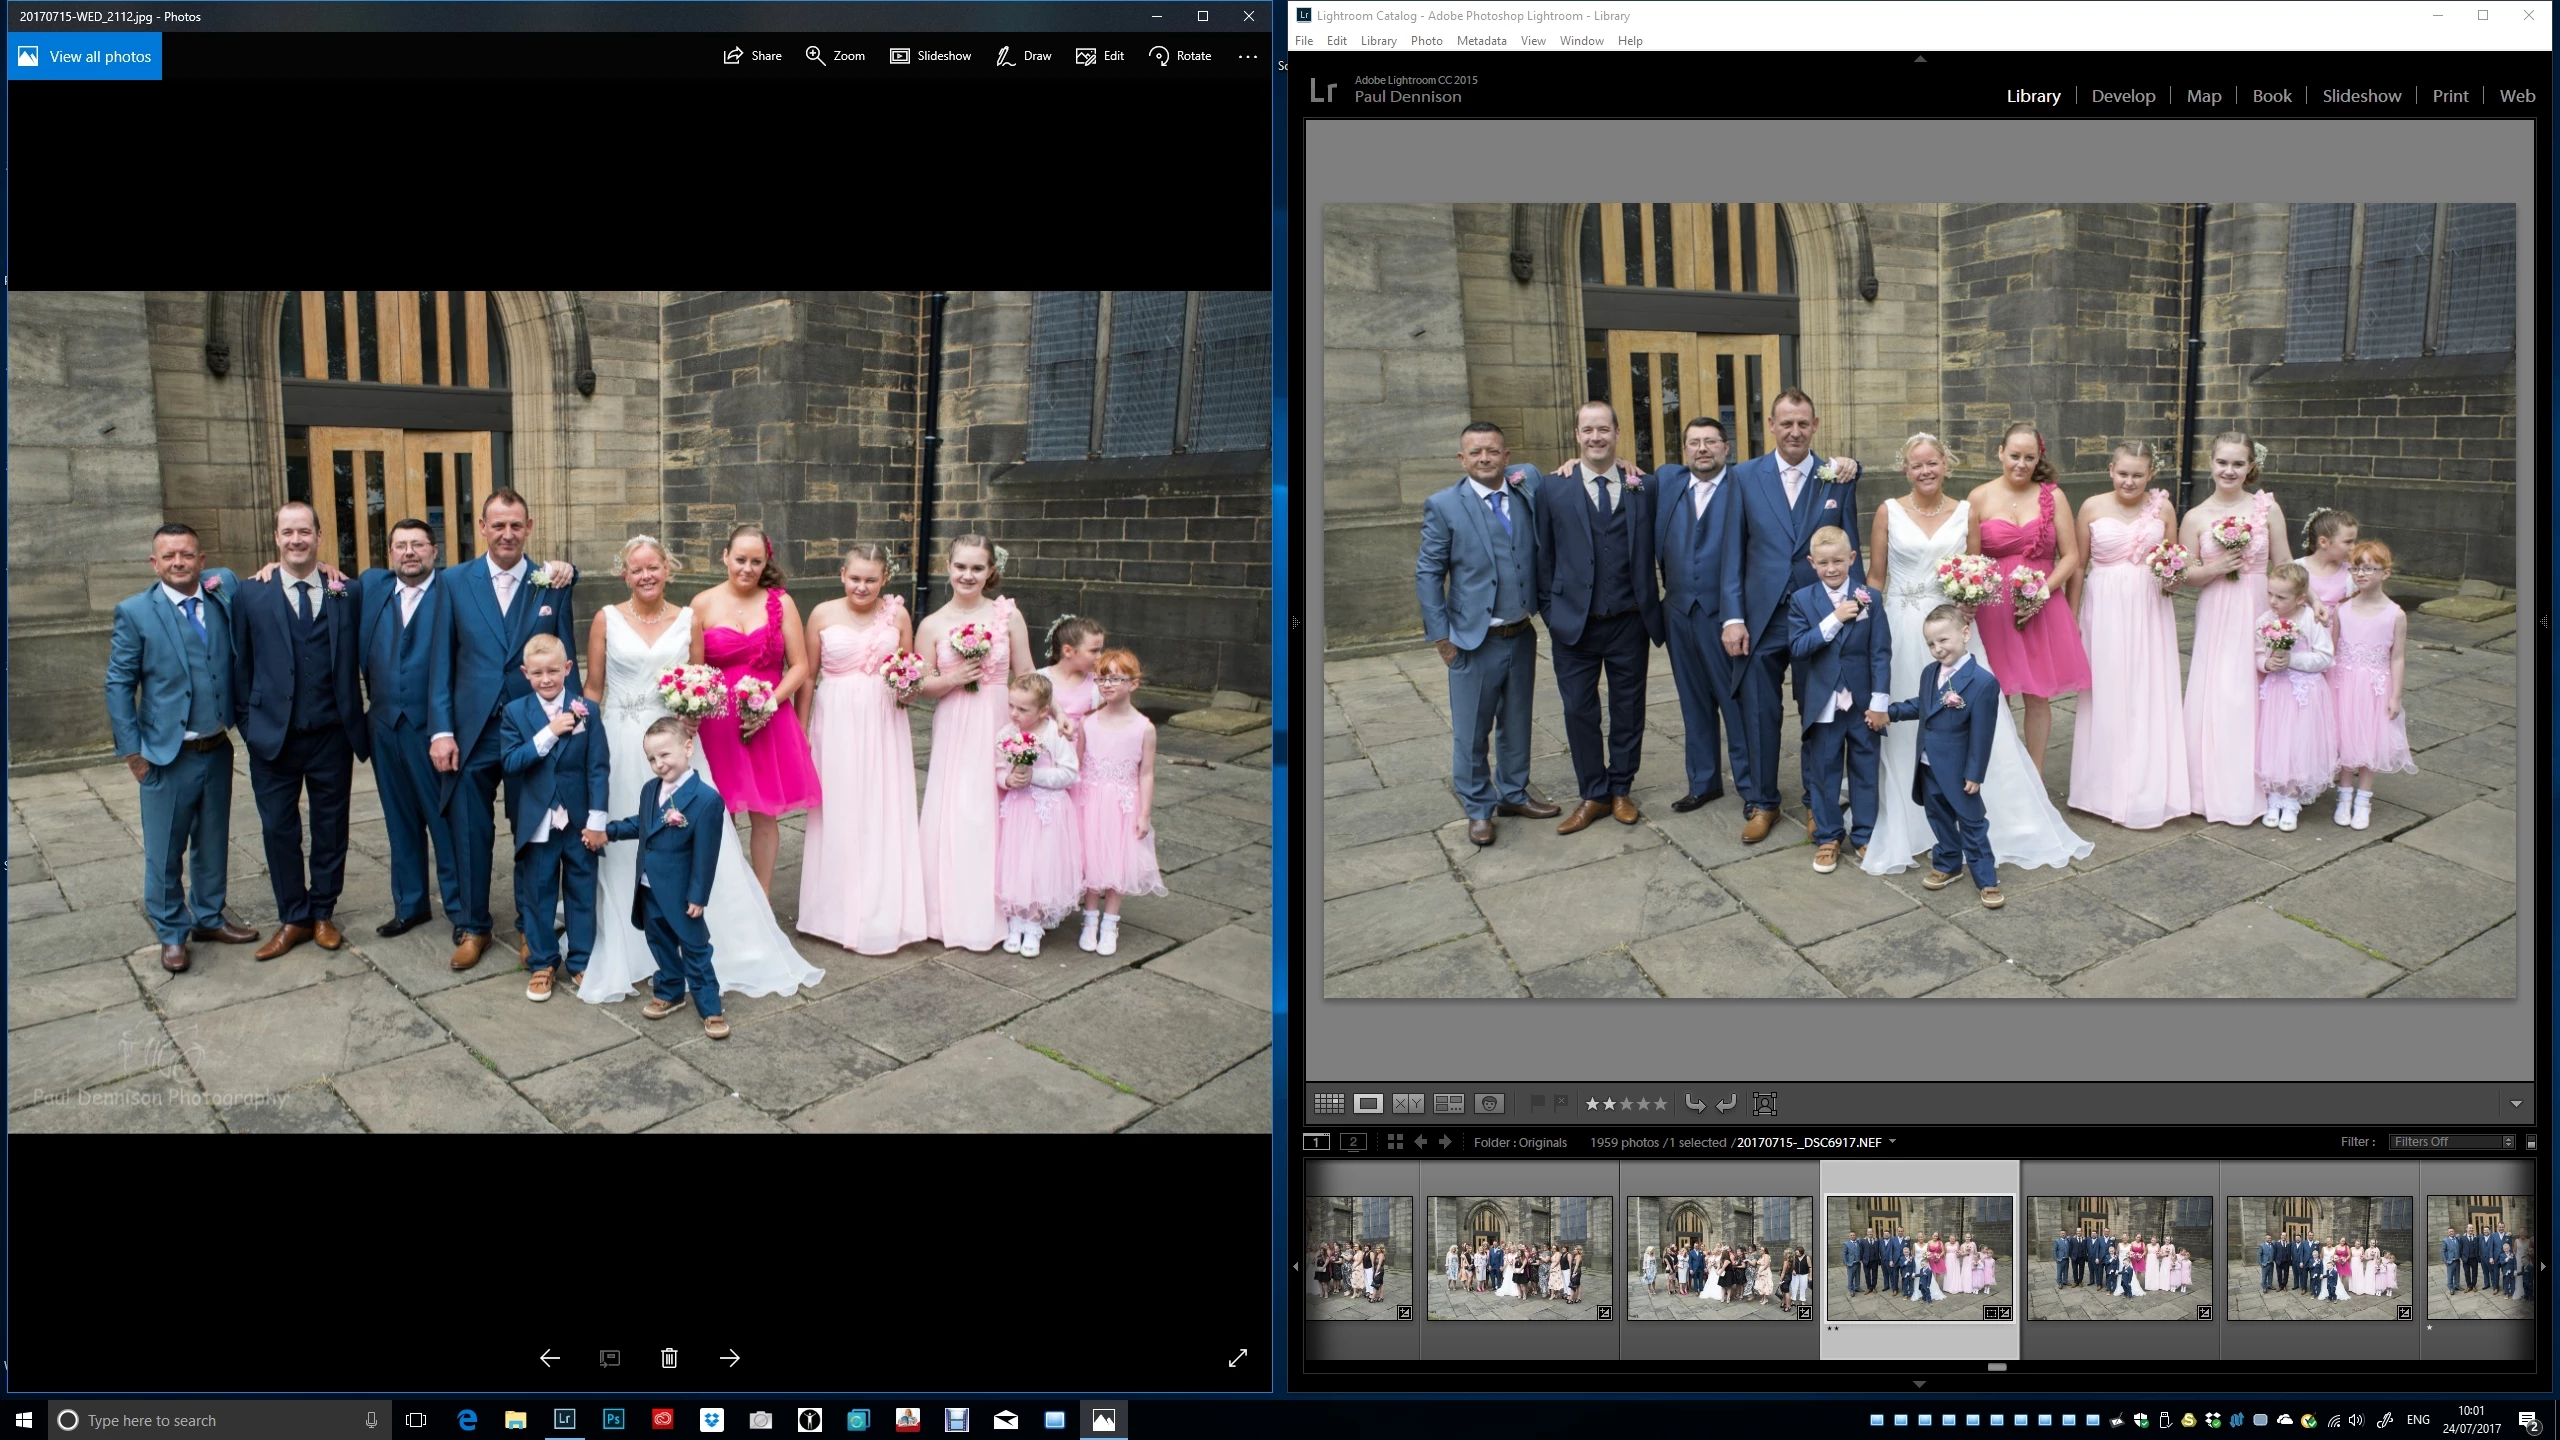Click View all photos button
Screen dimensions: 2560x1440
[85, 56]
